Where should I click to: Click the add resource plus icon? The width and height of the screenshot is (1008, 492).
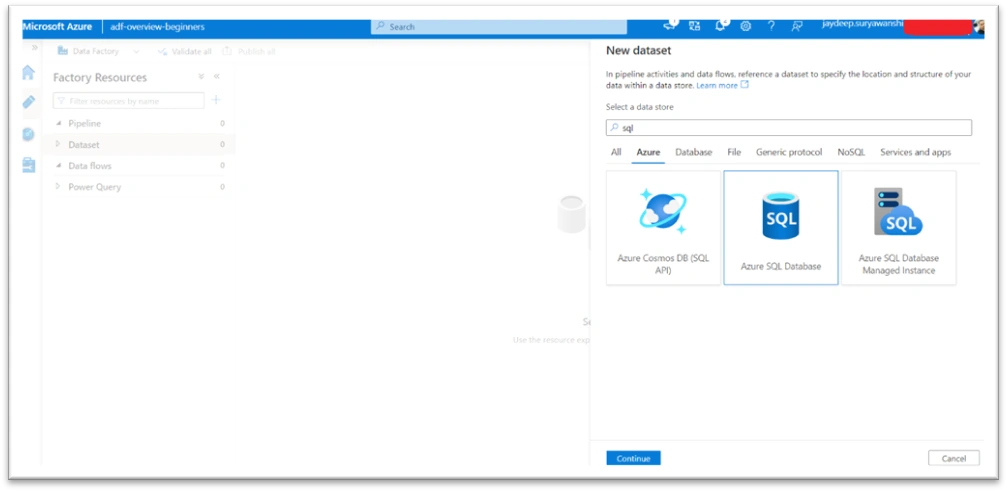pos(216,100)
